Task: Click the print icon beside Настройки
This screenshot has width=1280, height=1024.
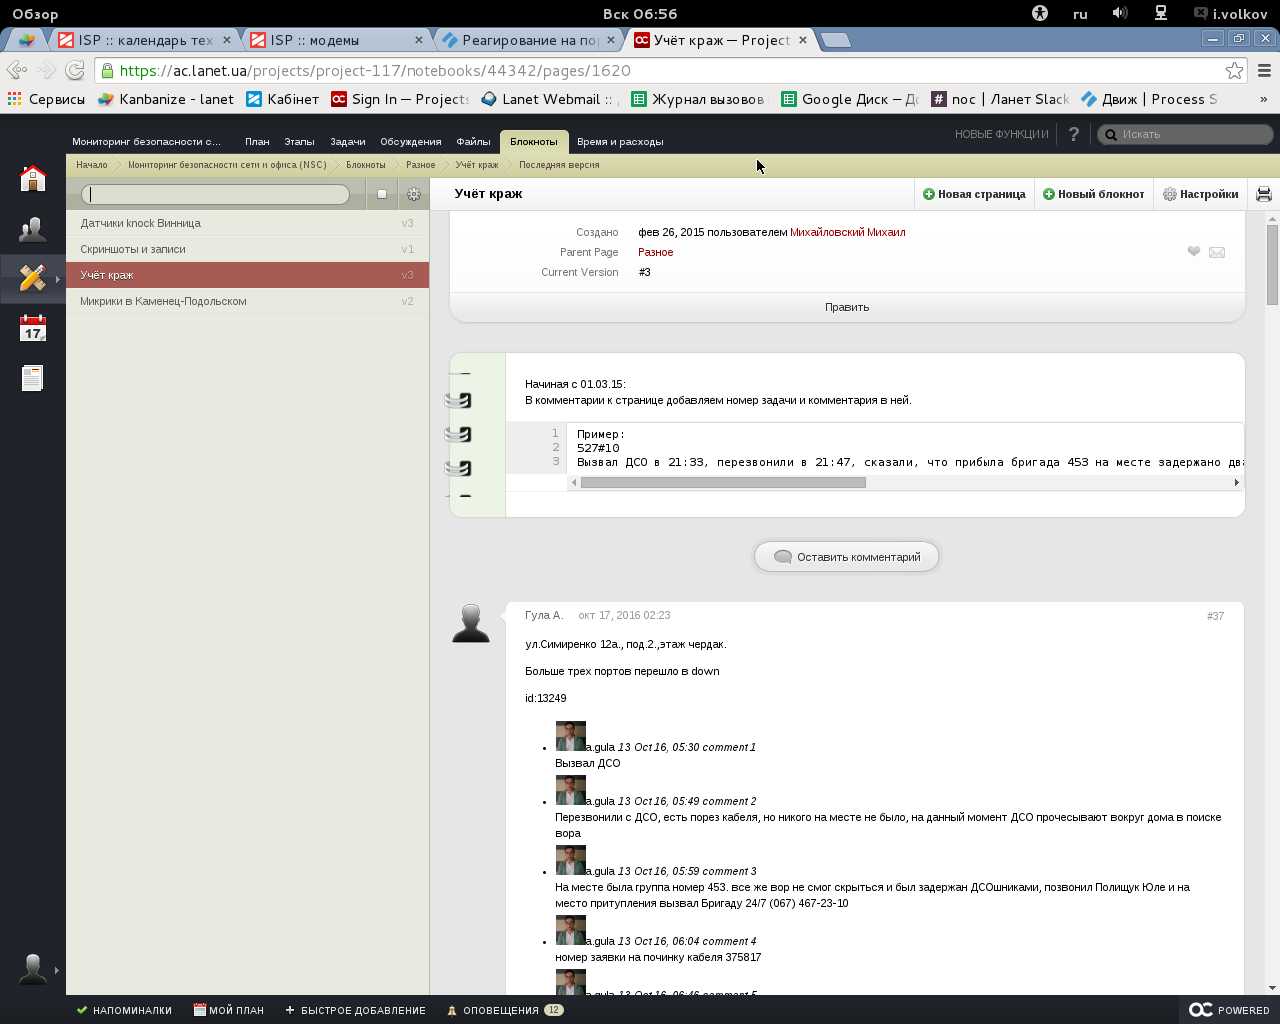Action: coord(1264,194)
